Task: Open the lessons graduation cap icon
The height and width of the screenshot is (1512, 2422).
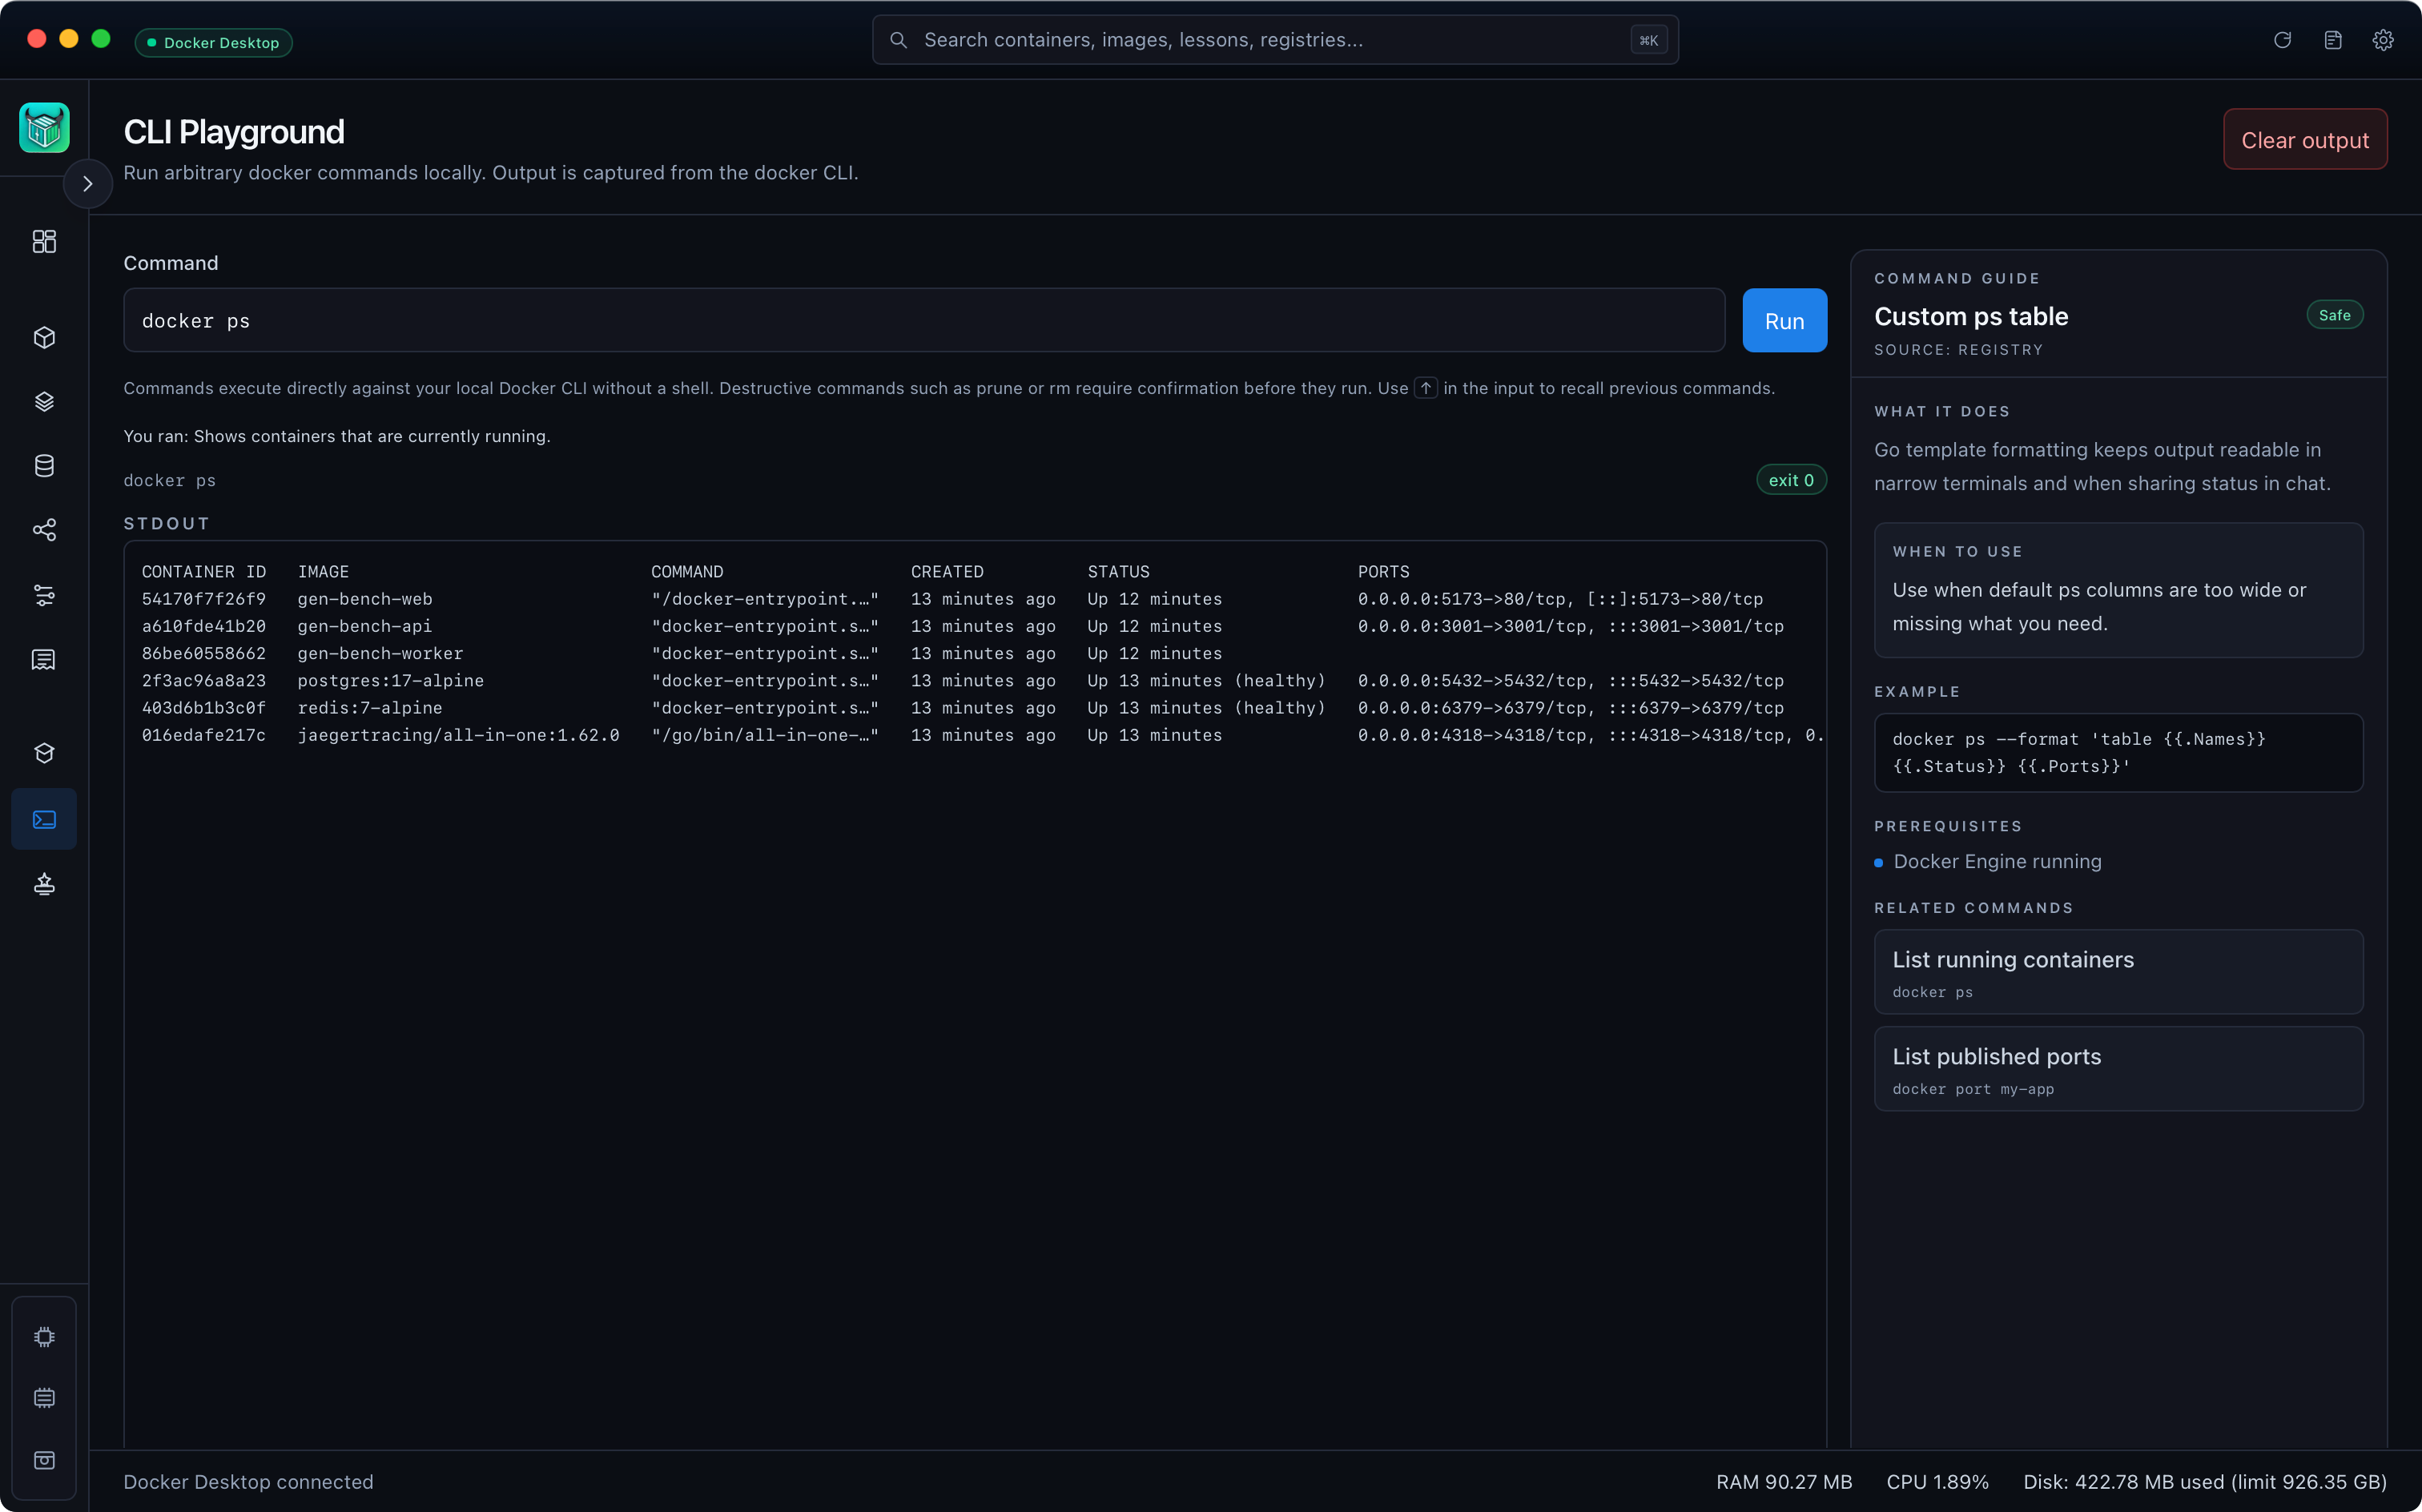Action: [x=44, y=753]
